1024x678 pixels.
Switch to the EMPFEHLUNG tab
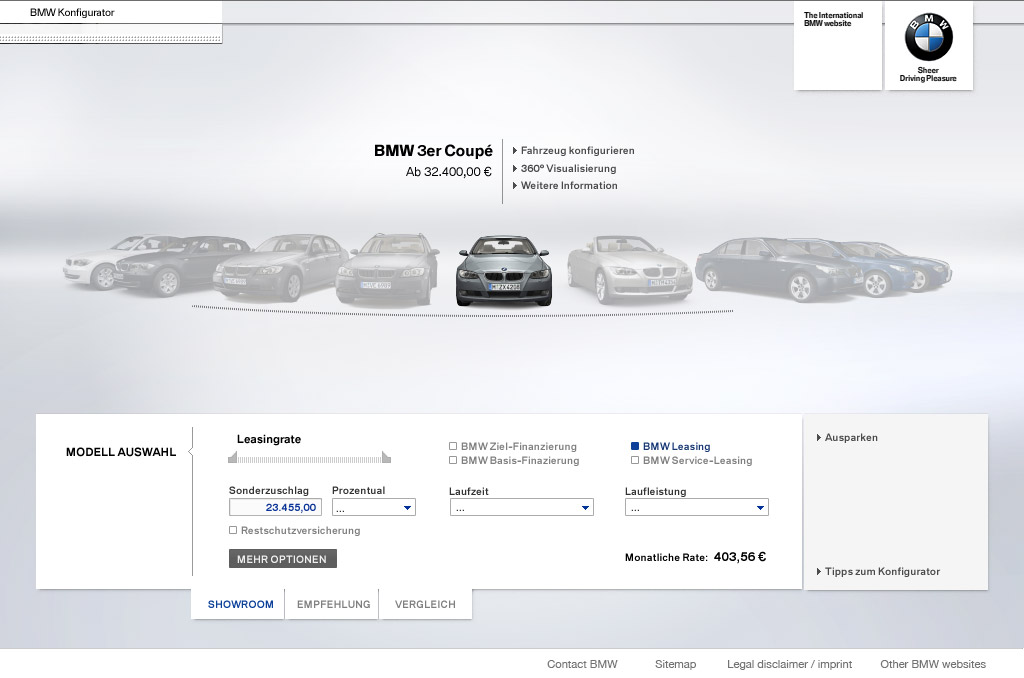pos(333,604)
